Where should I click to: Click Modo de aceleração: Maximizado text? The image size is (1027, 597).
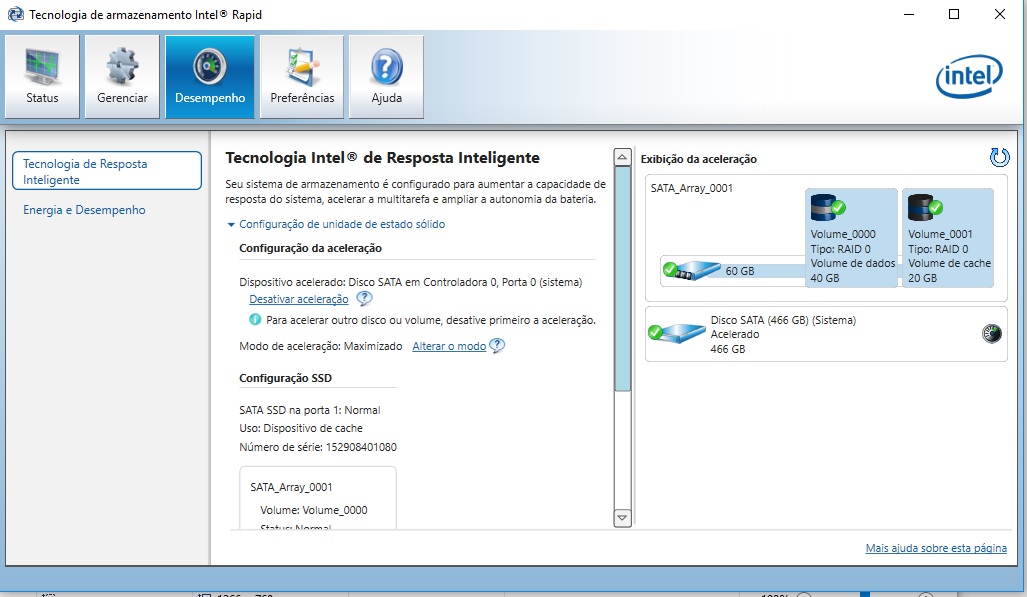pos(320,346)
